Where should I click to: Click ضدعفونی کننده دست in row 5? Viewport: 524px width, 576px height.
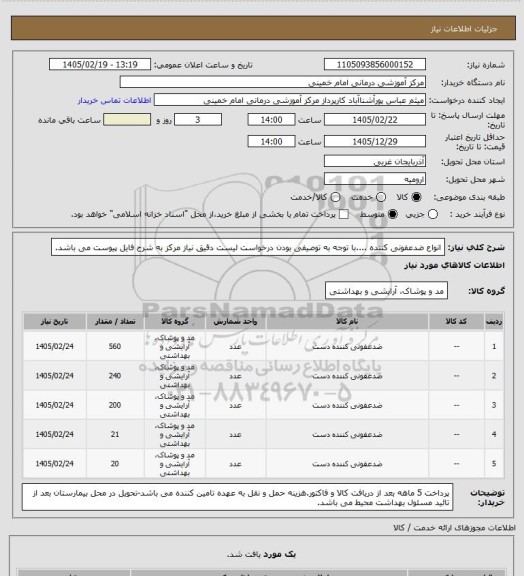(x=347, y=464)
